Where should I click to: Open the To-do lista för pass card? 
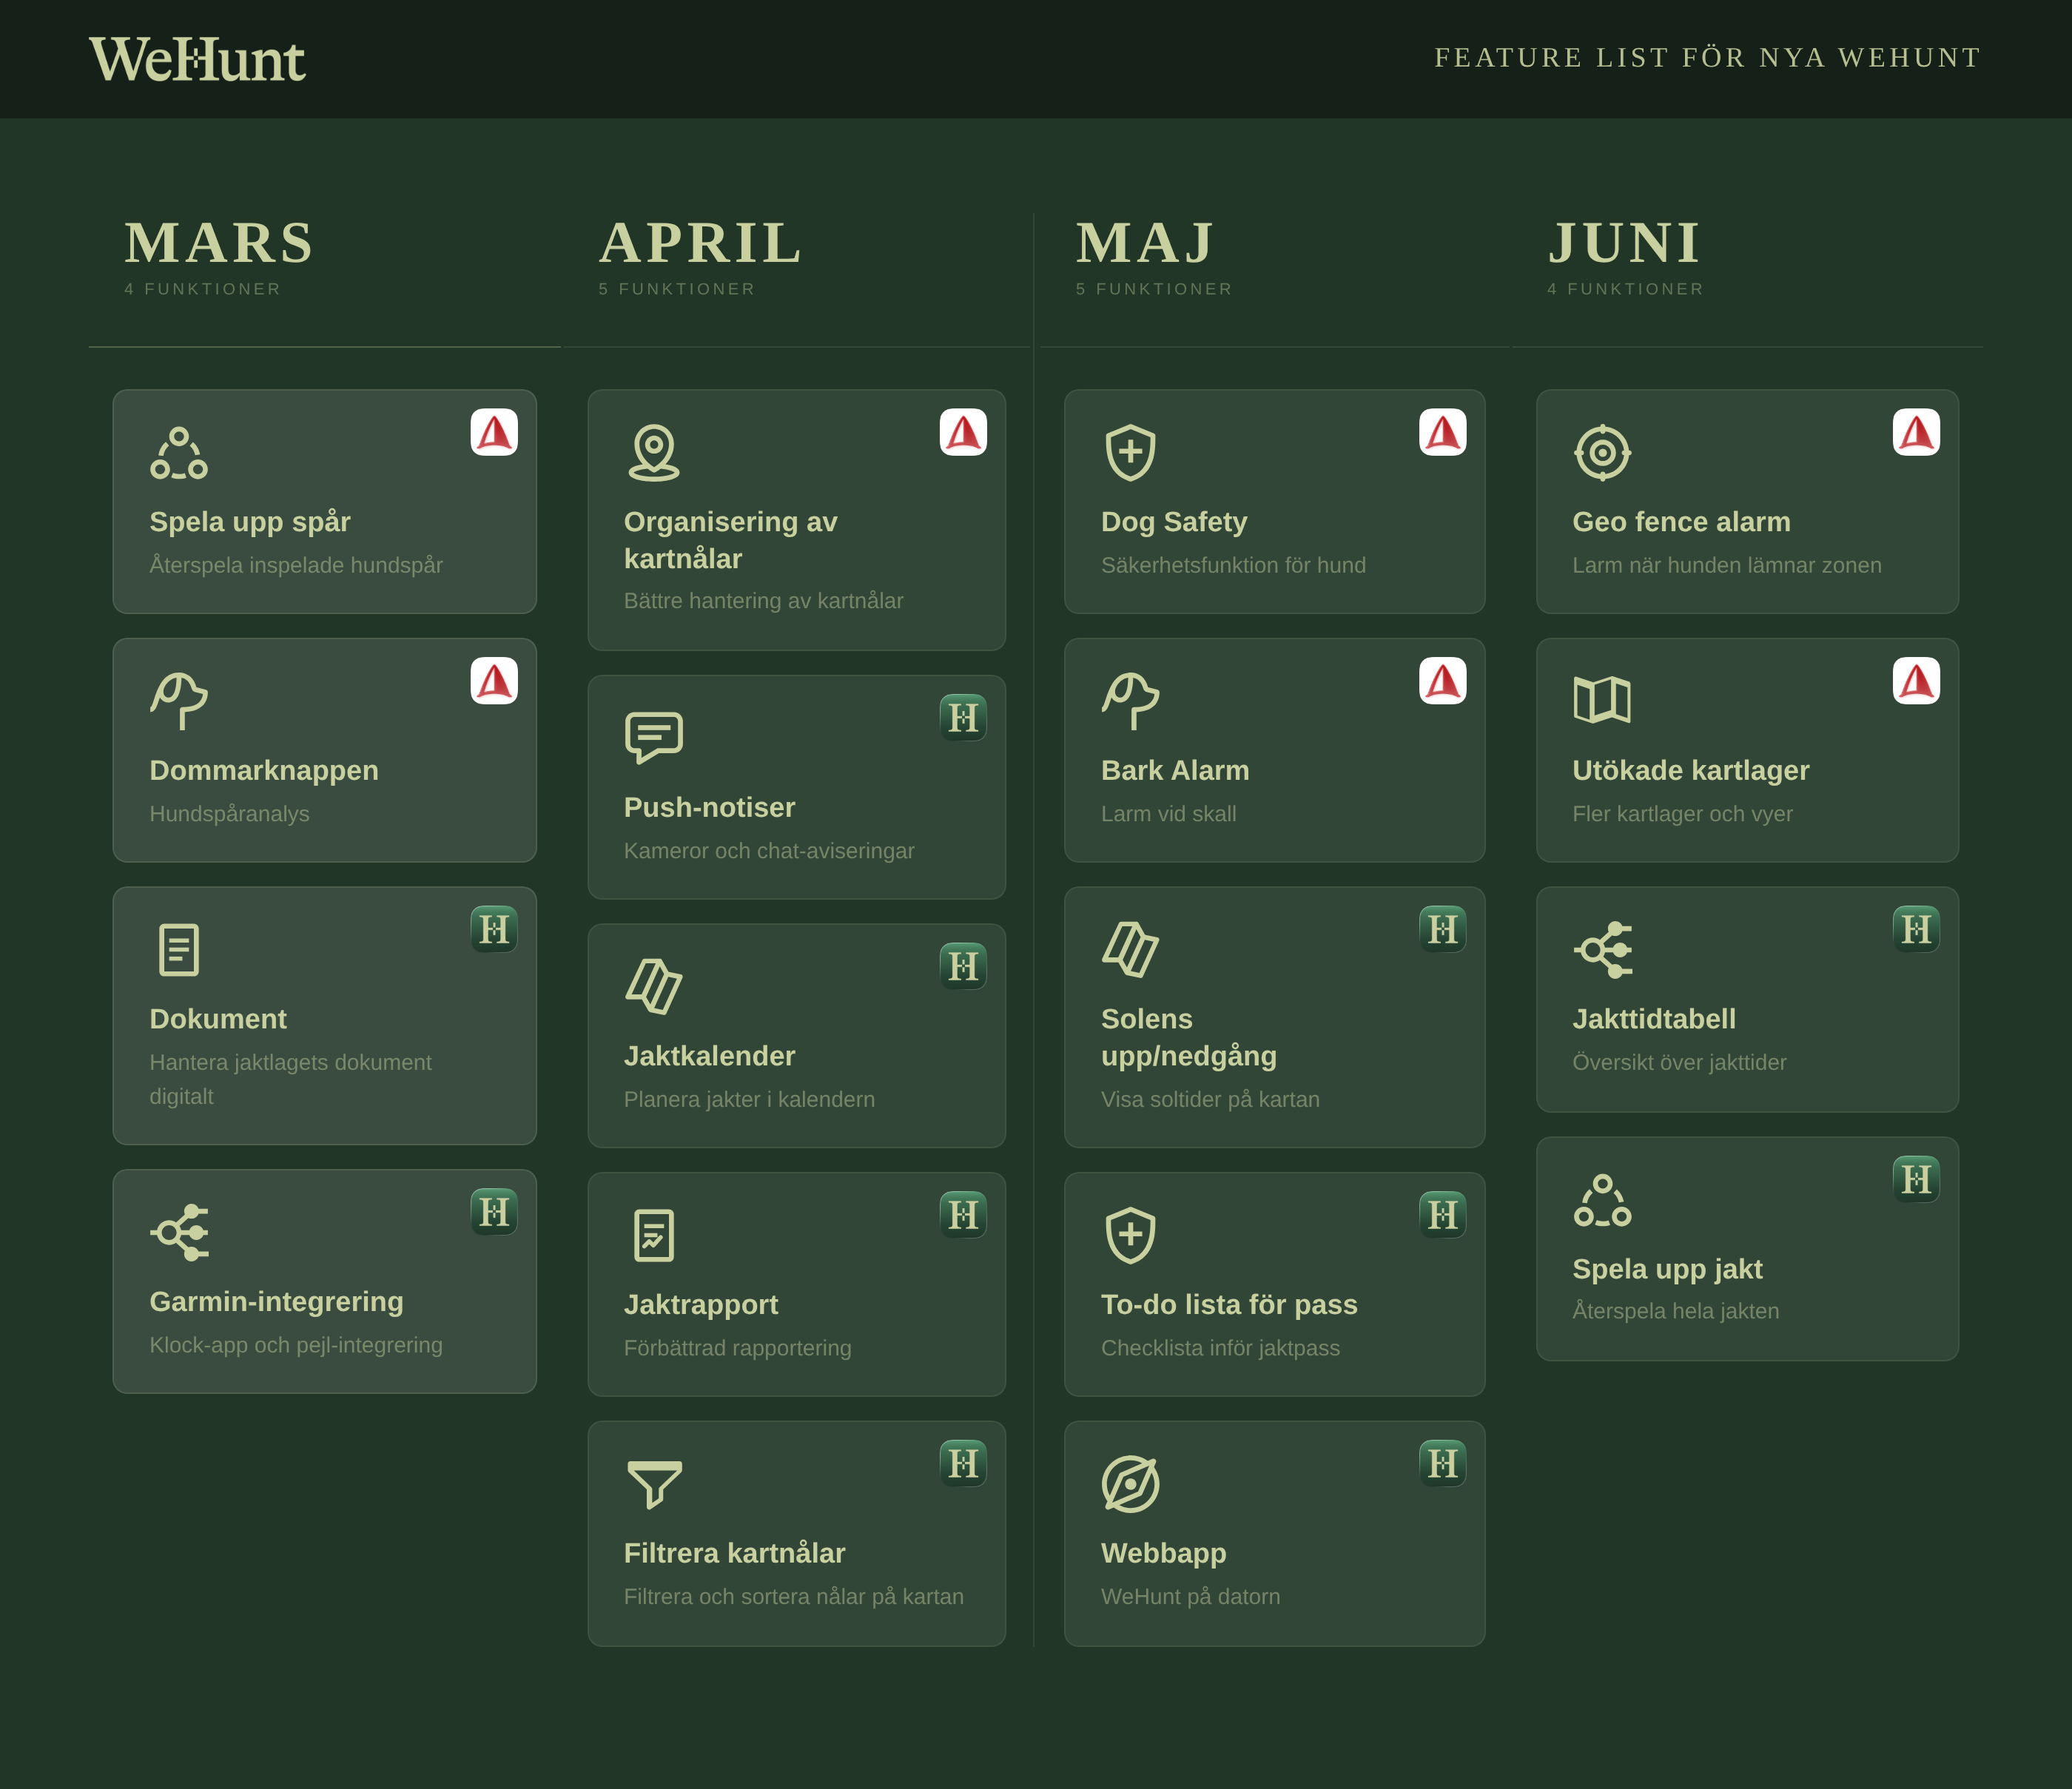click(1274, 1284)
